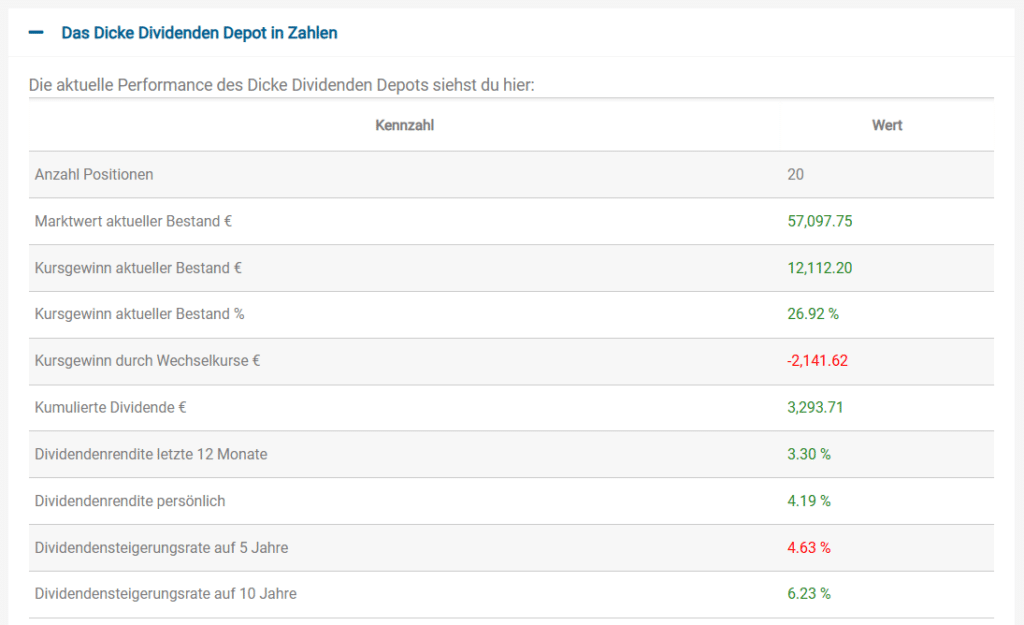Collapse the section using the minus icon
This screenshot has width=1024, height=625.
pyautogui.click(x=37, y=33)
